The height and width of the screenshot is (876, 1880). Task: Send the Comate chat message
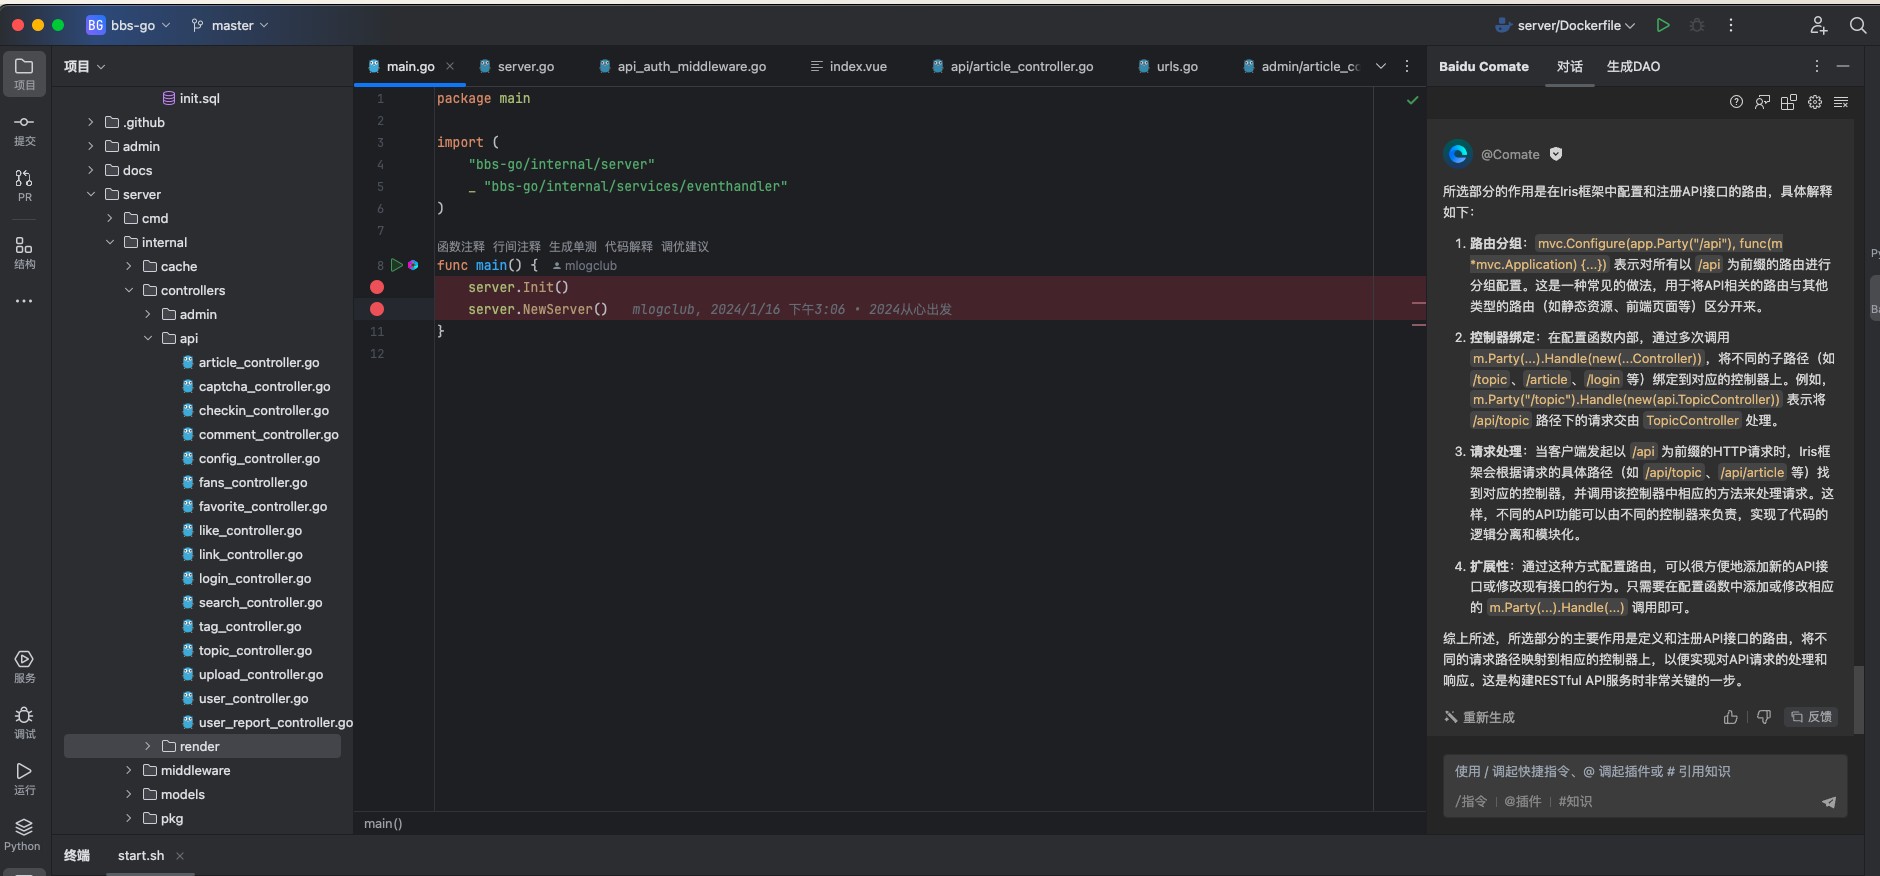pyautogui.click(x=1829, y=802)
